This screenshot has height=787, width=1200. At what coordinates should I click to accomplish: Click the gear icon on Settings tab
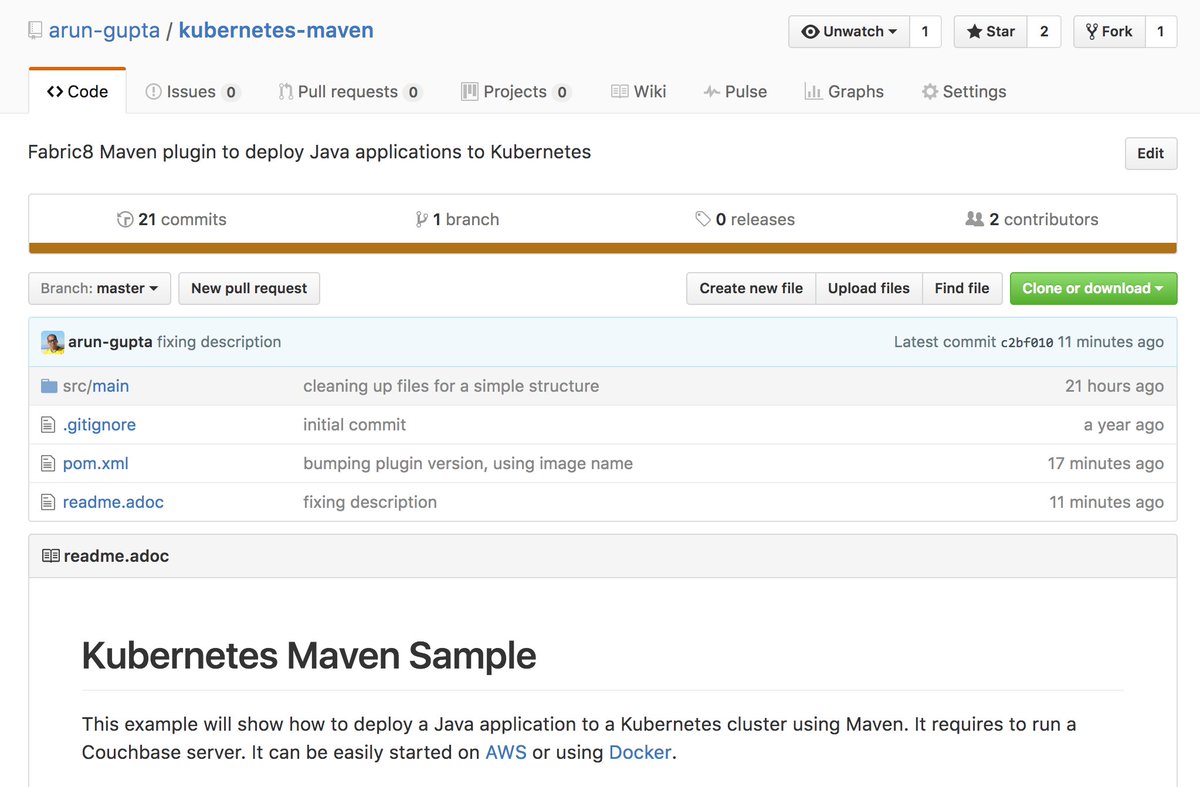(930, 92)
